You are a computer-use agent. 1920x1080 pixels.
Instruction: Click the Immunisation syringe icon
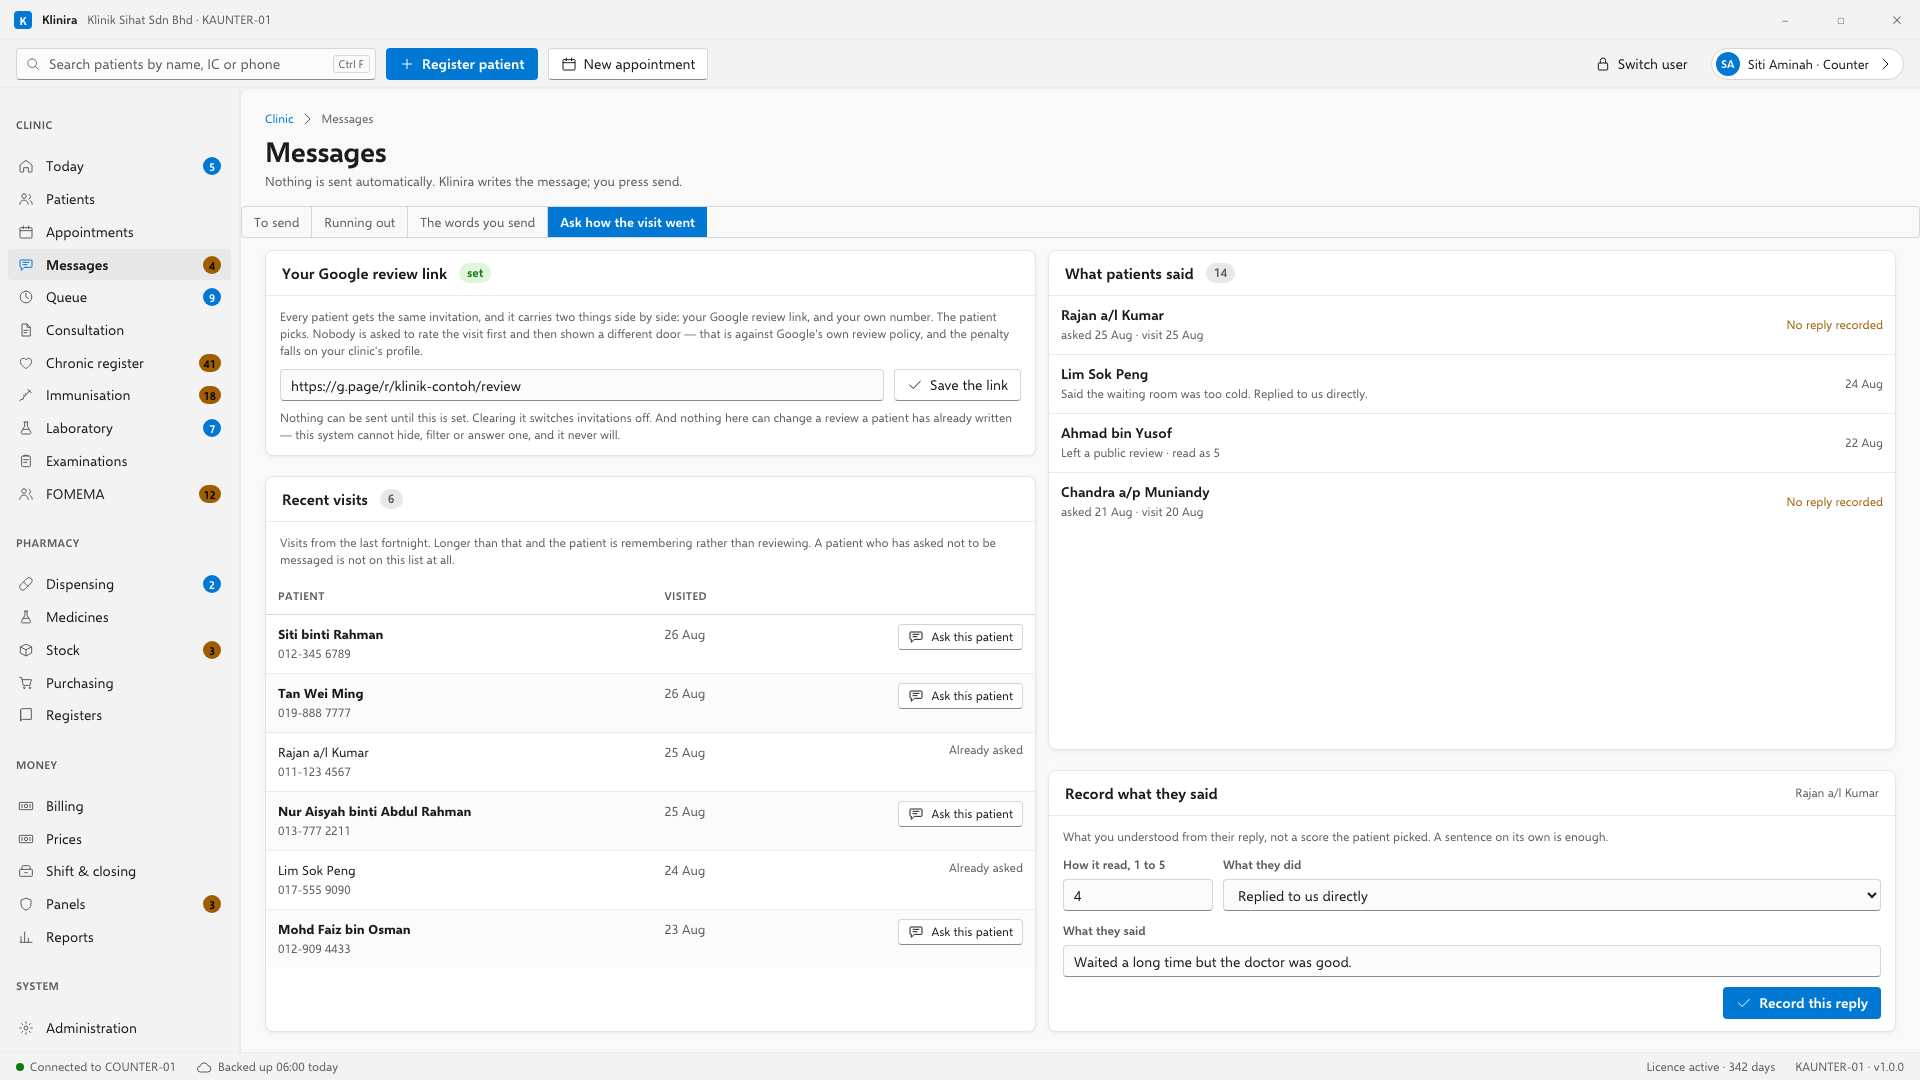[26, 395]
